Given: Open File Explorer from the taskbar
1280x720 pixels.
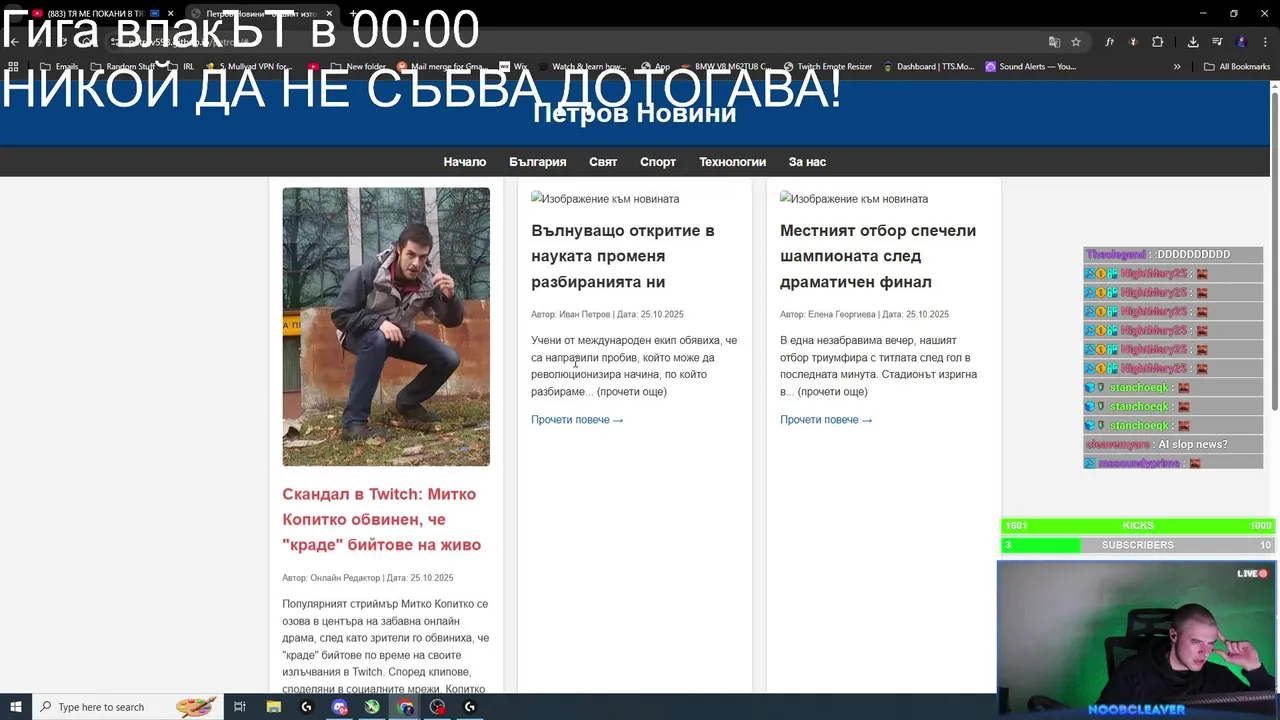Looking at the screenshot, I should (273, 707).
